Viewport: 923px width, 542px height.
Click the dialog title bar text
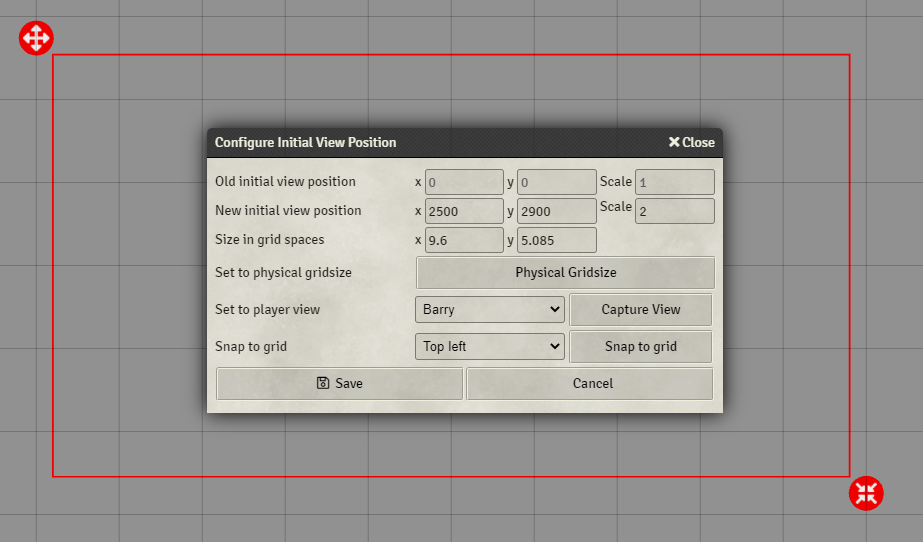[305, 142]
